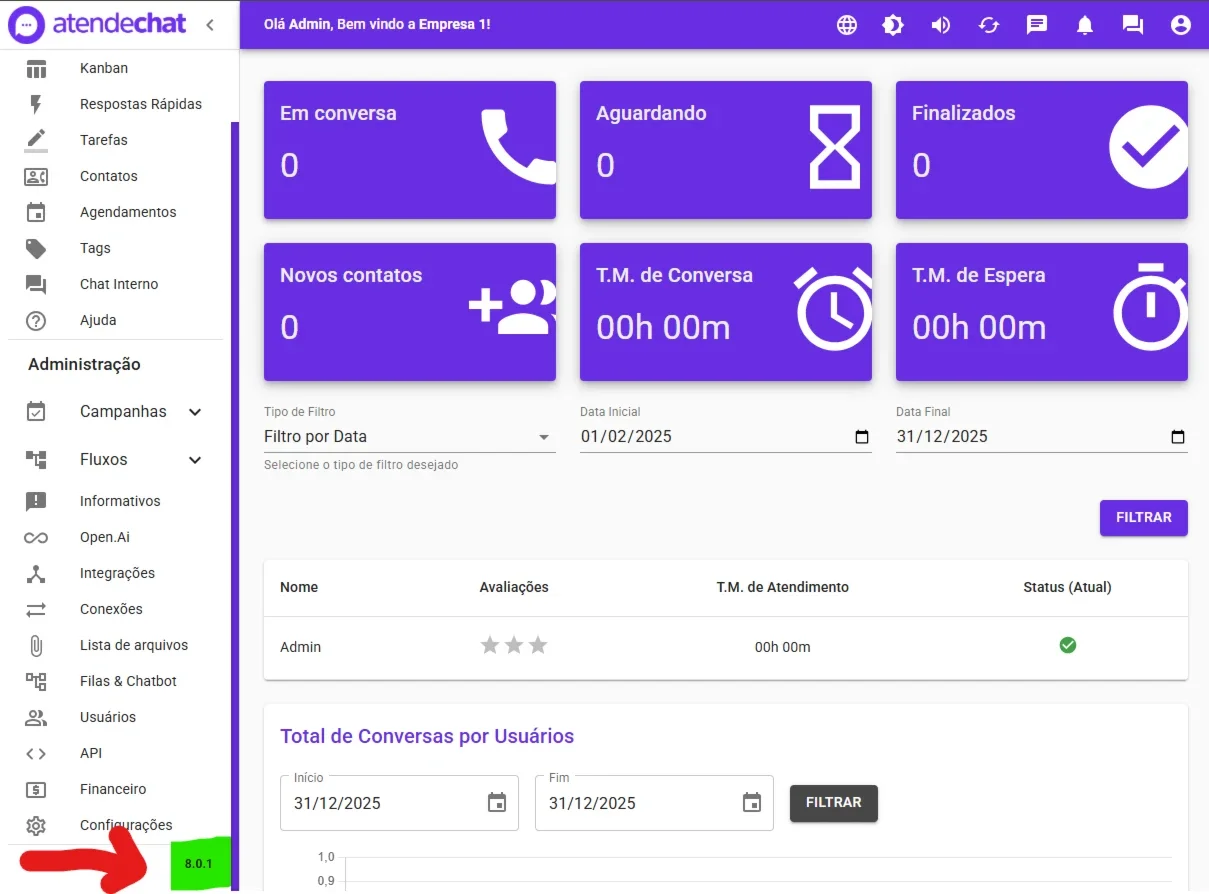The height and width of the screenshot is (894, 1209).
Task: Click the Conexões arrows icon
Action: pyautogui.click(x=36, y=609)
